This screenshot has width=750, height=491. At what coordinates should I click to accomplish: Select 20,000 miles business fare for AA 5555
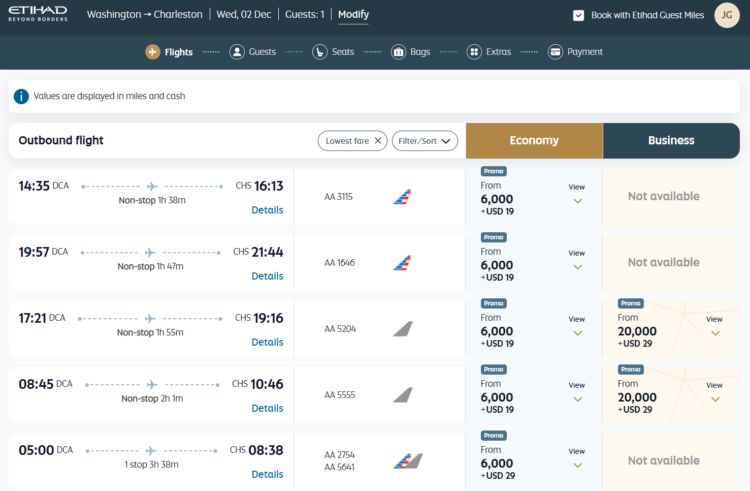tap(637, 397)
